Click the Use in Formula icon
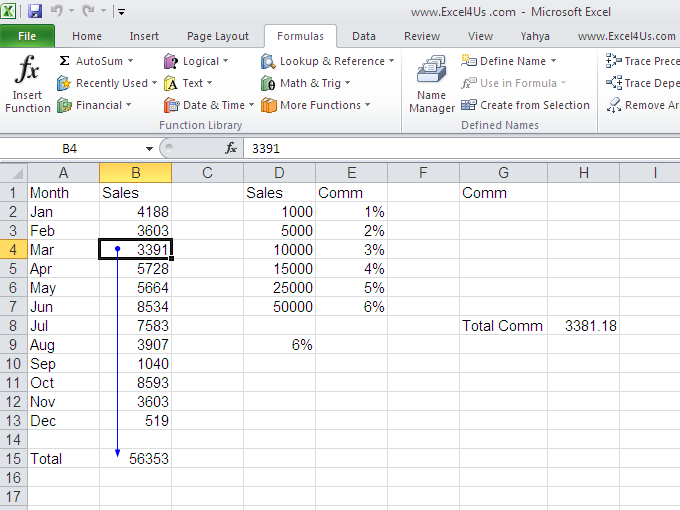The width and height of the screenshot is (680, 510). click(469, 82)
